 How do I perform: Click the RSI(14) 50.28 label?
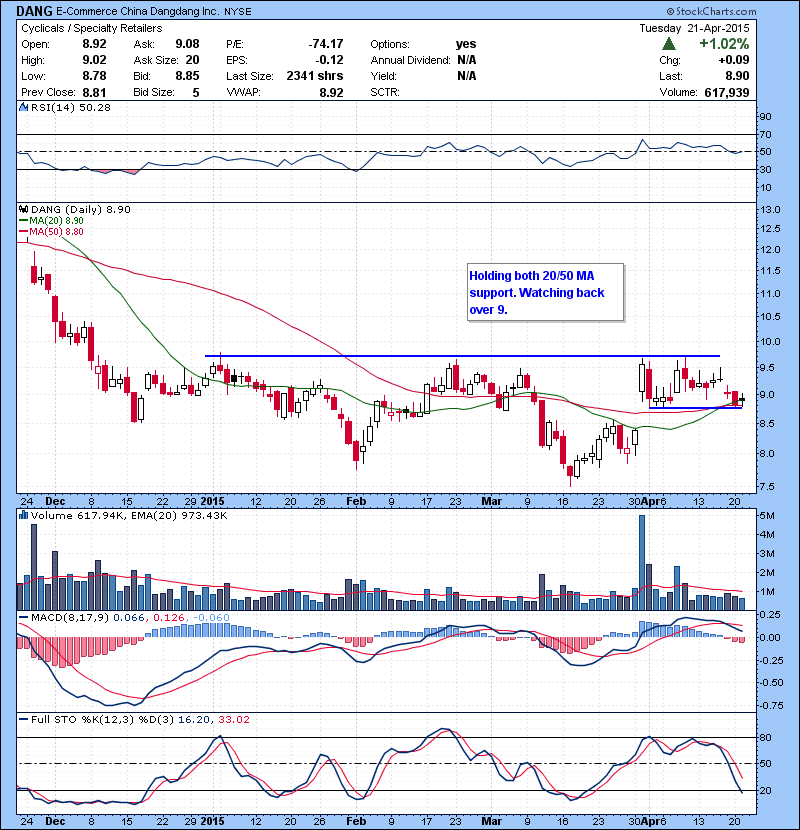coord(71,107)
